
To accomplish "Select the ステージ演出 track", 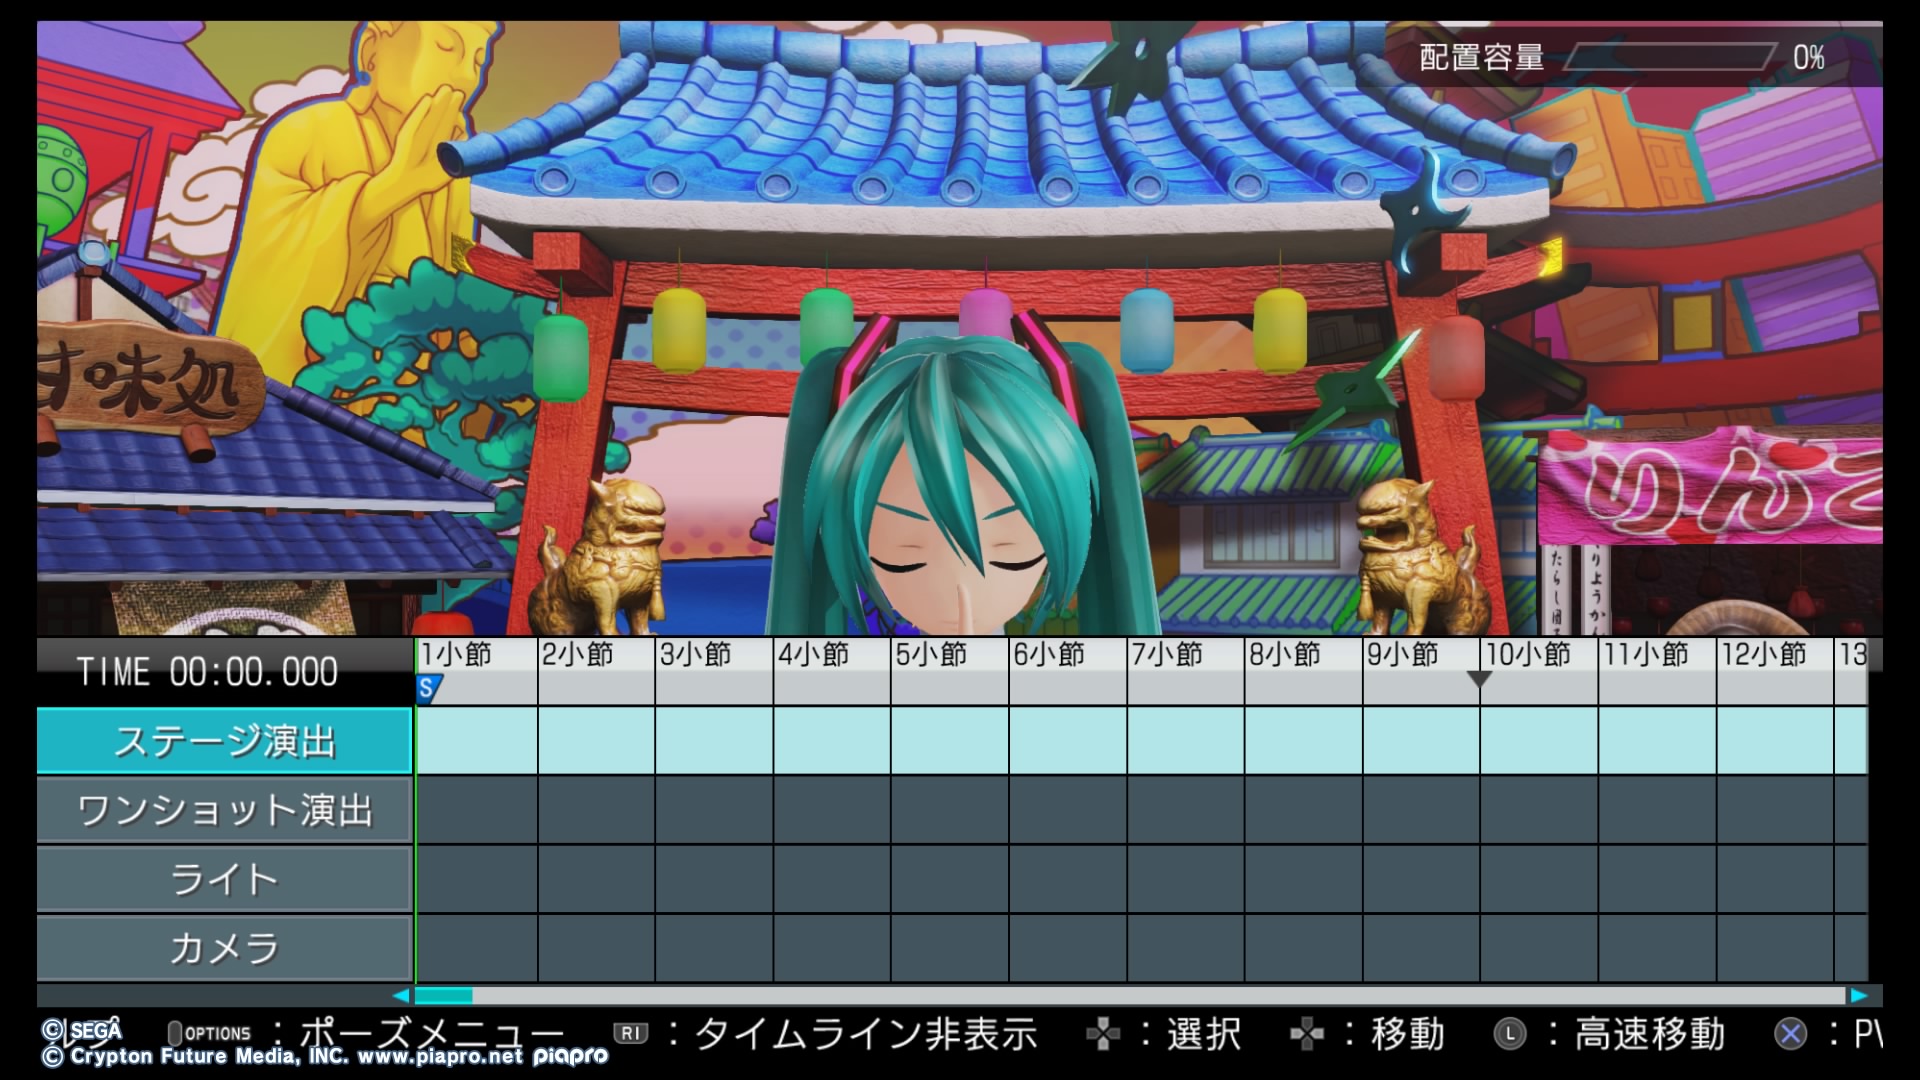I will click(x=224, y=741).
